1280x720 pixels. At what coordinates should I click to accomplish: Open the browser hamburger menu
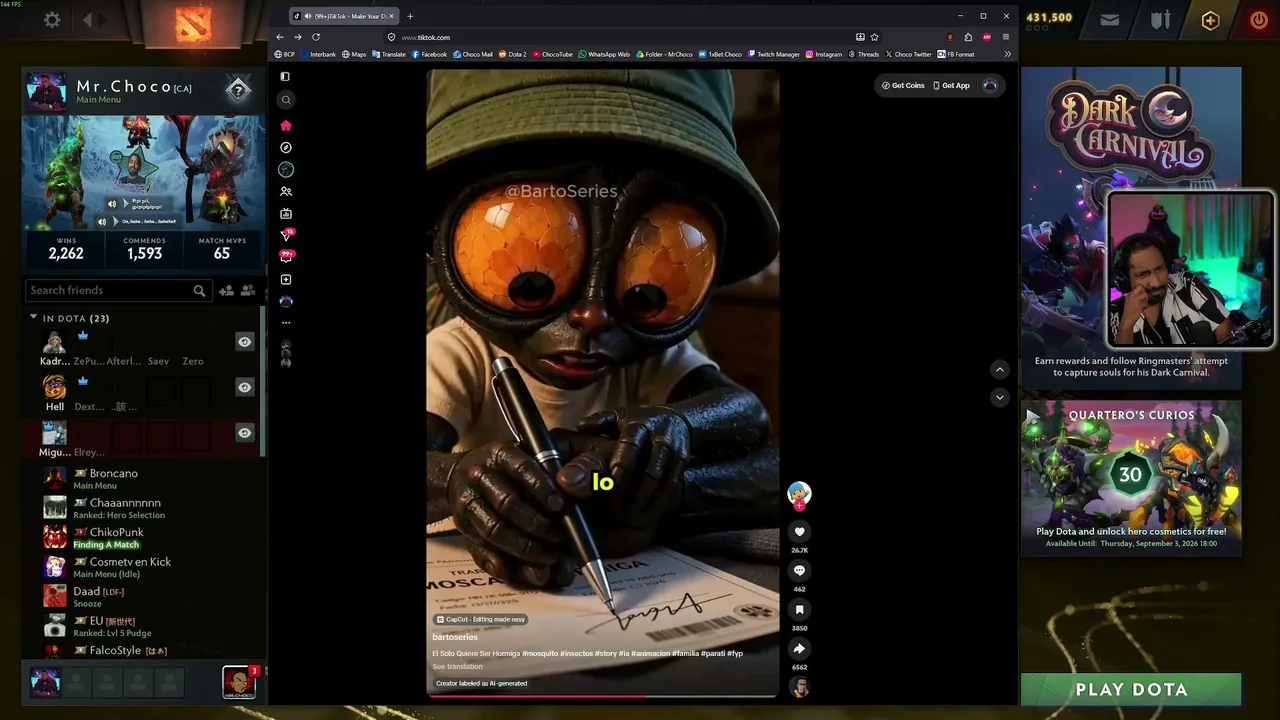(x=1005, y=37)
